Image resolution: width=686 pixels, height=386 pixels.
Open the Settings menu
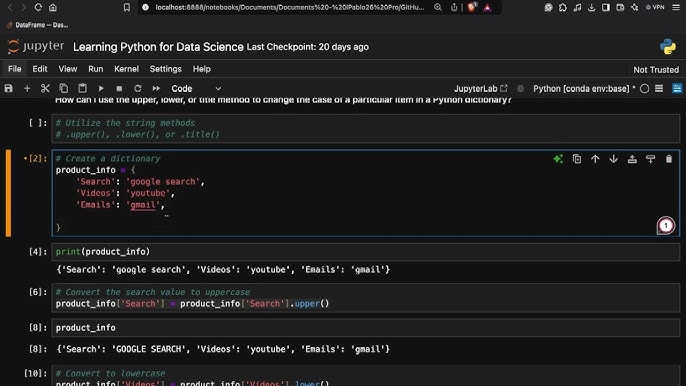click(x=165, y=69)
